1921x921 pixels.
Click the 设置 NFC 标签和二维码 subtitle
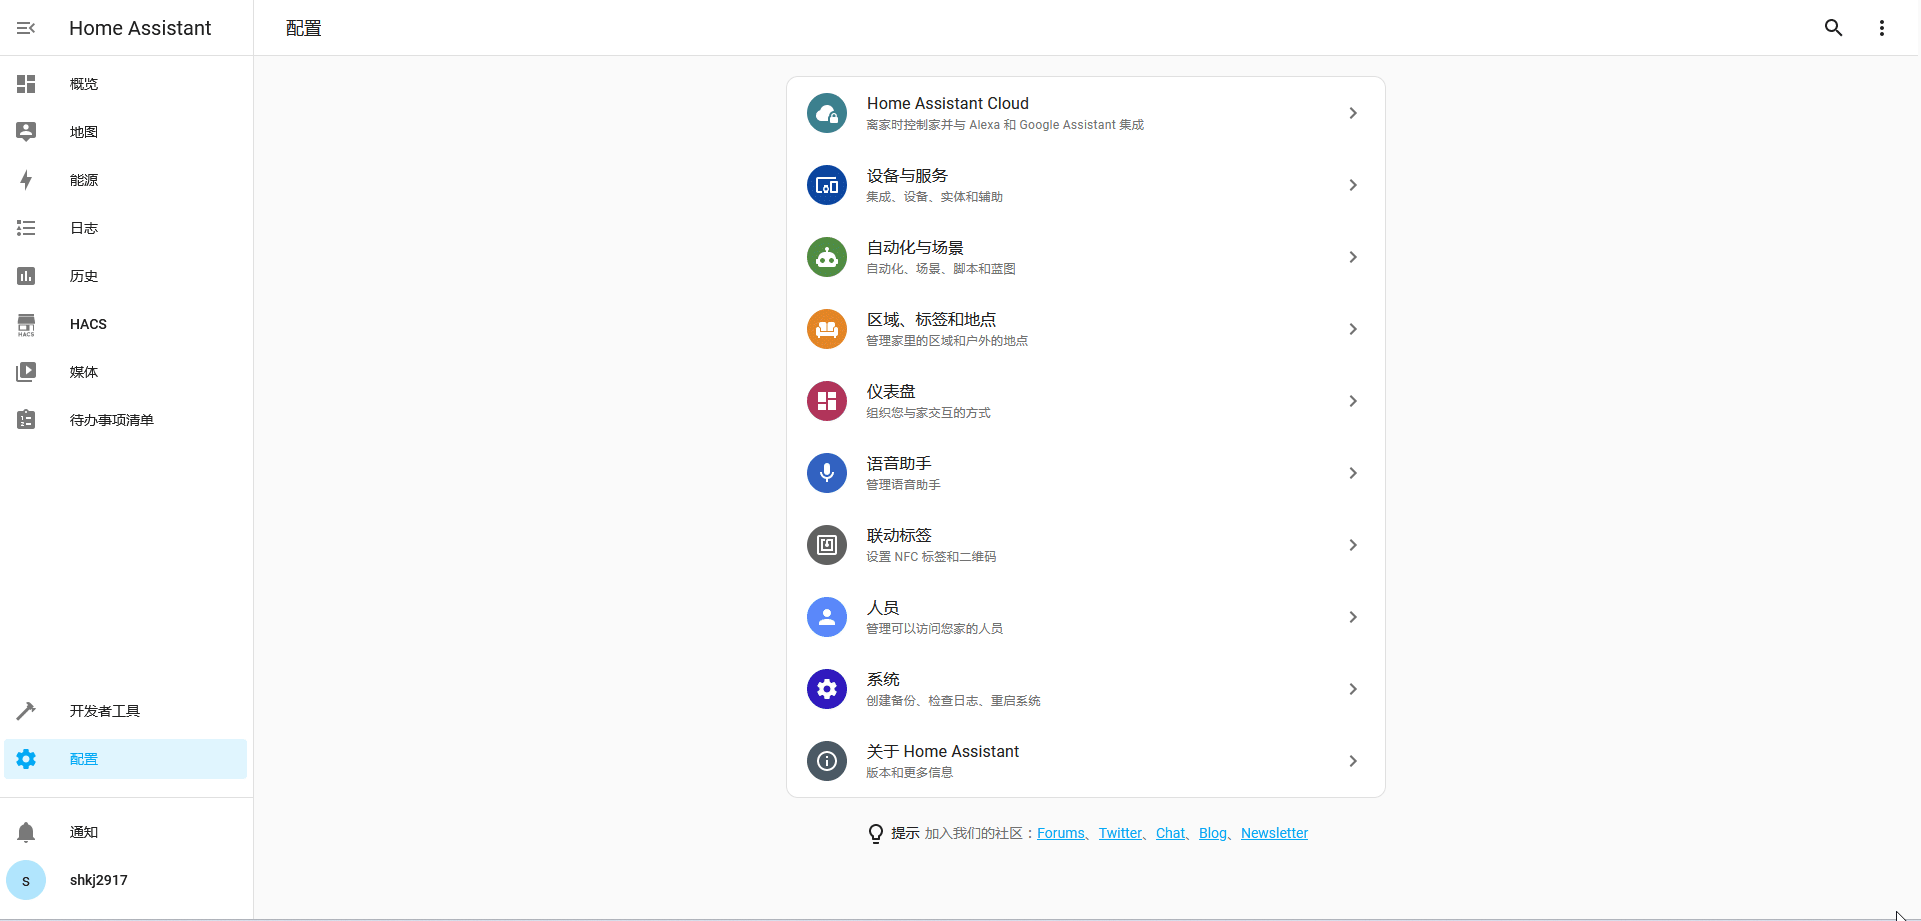[x=931, y=557]
